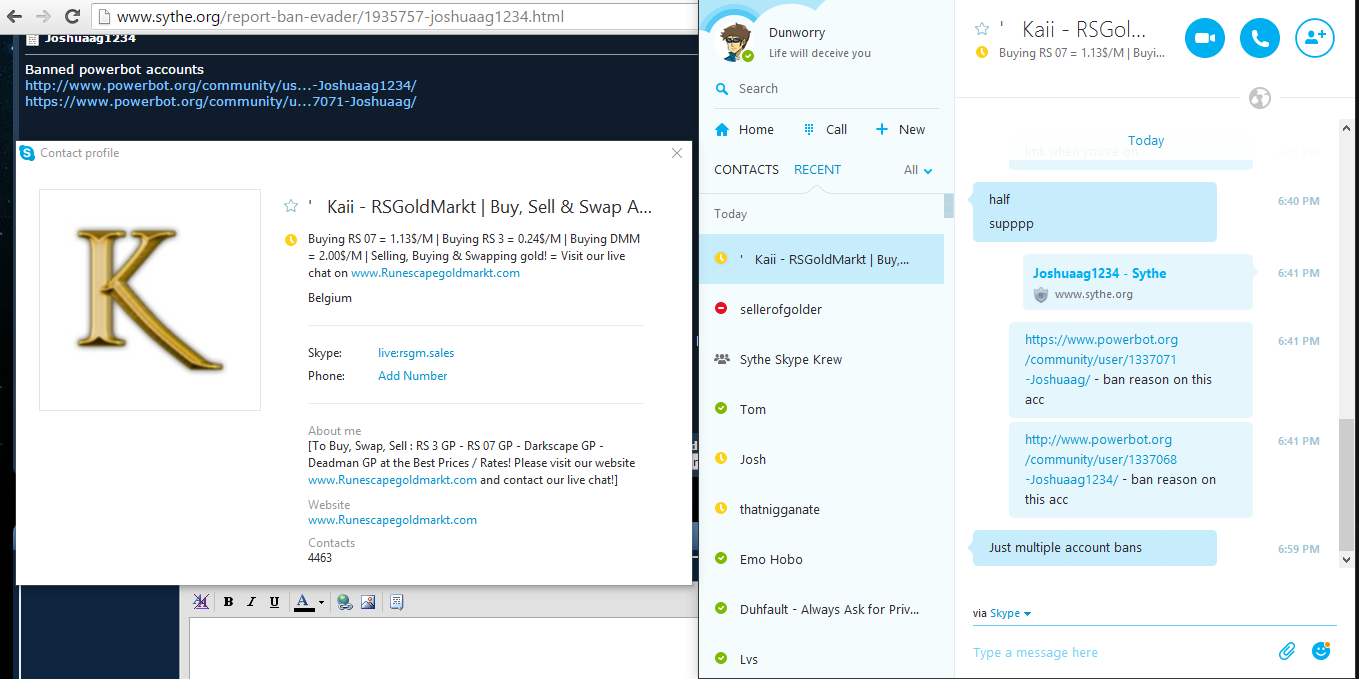Open the second banned powerbot account link

pyautogui.click(x=220, y=102)
